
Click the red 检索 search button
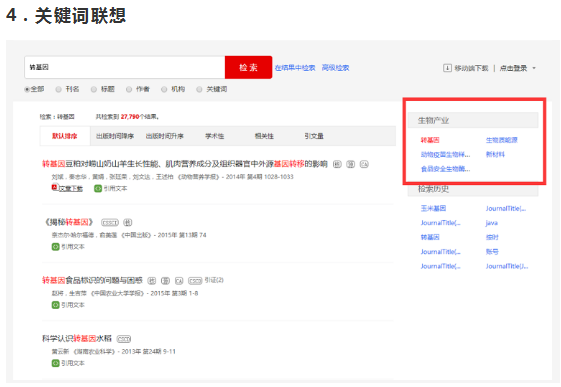[x=248, y=67]
